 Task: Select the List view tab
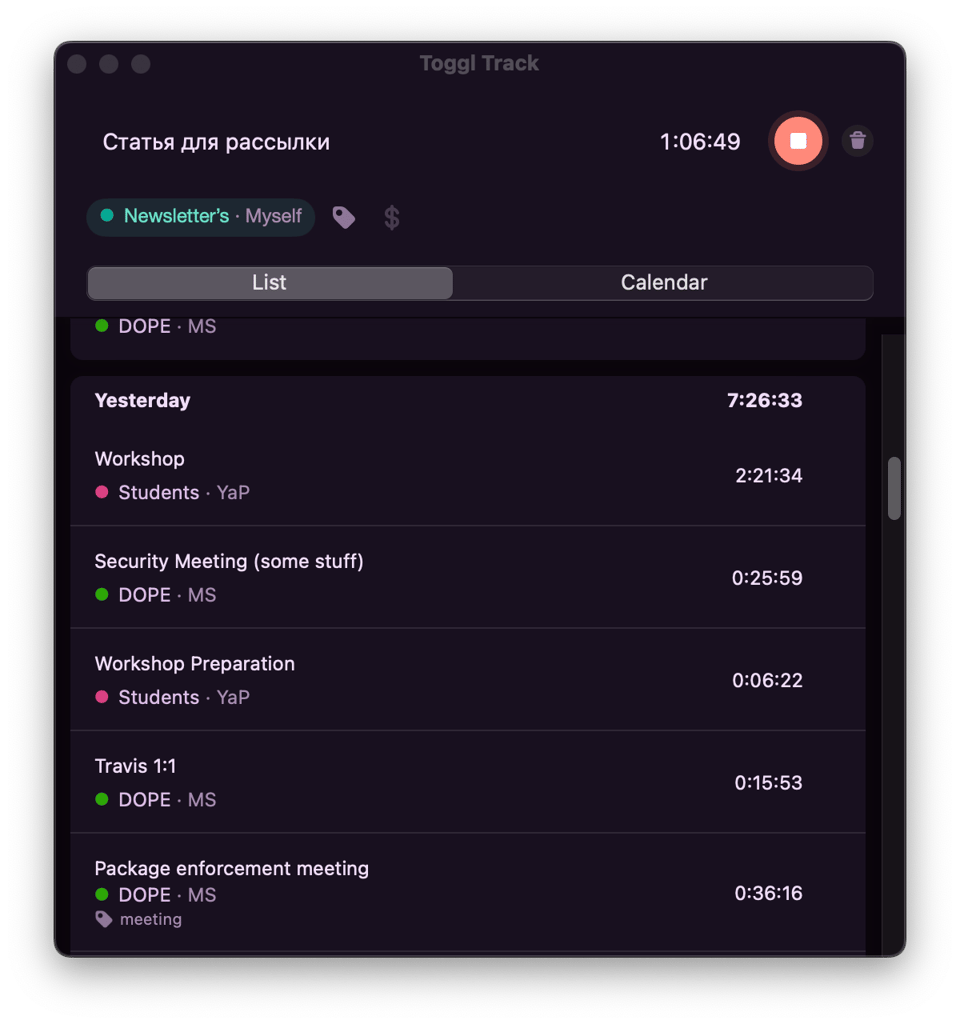click(270, 283)
